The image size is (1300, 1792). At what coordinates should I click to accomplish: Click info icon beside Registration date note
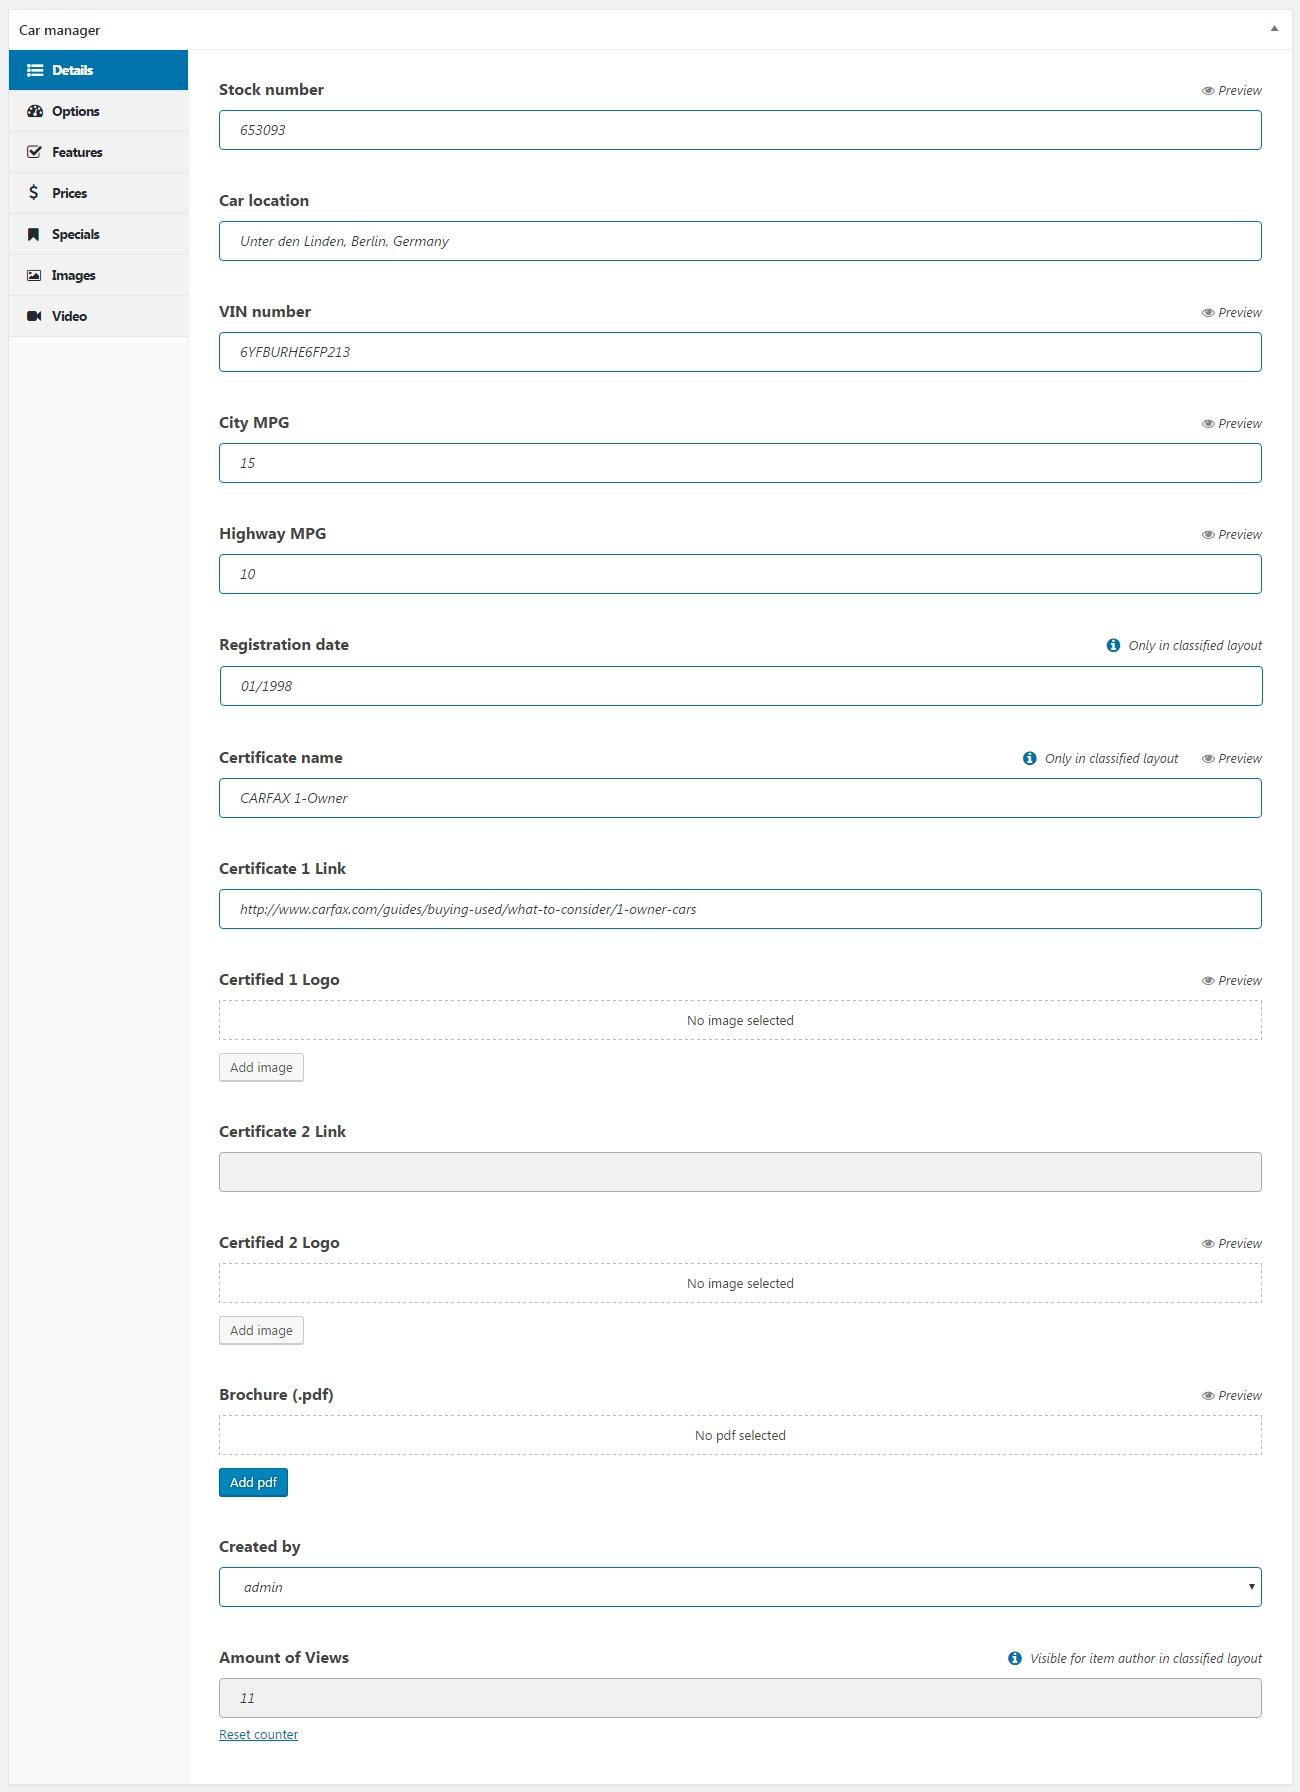pyautogui.click(x=1113, y=645)
